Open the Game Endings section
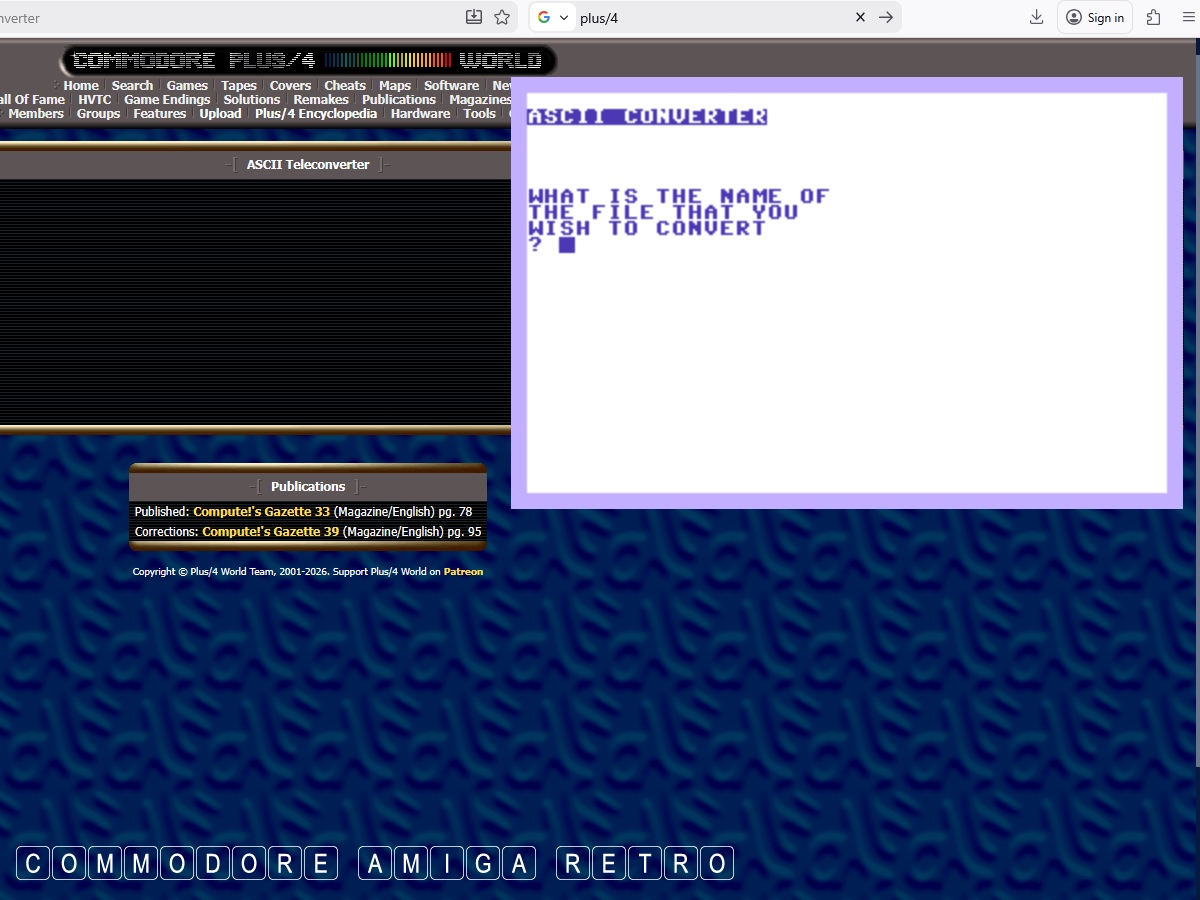Image resolution: width=1200 pixels, height=900 pixels. coord(167,100)
